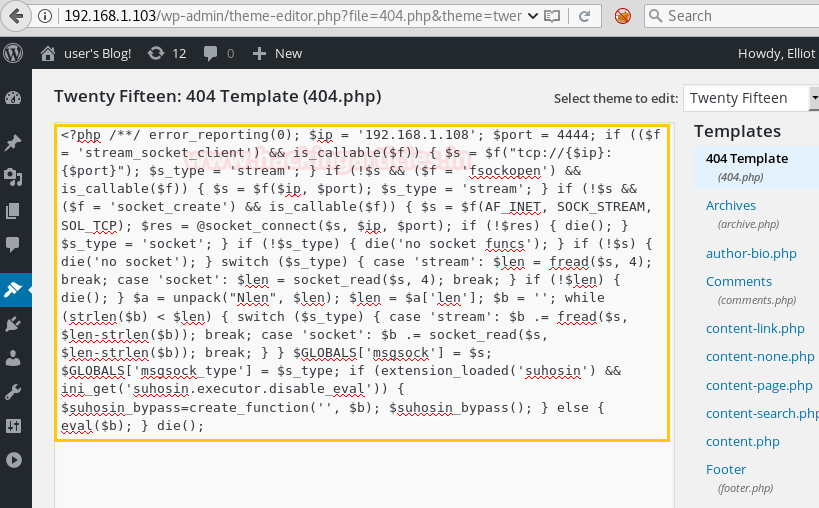Image resolution: width=819 pixels, height=508 pixels.
Task: Open Posts via pushpin sidebar icon
Action: click(x=13, y=142)
